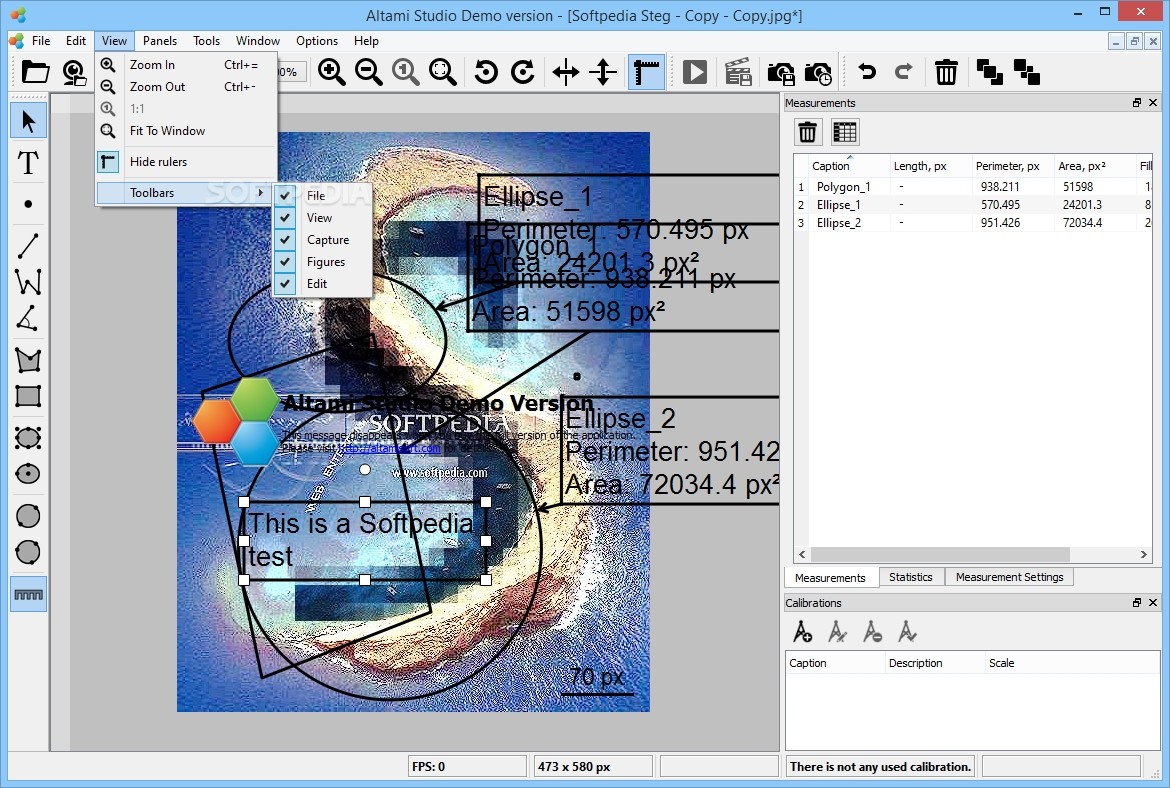Click the Zoom In magnifier toolbar icon
This screenshot has height=788, width=1170.
[x=331, y=72]
